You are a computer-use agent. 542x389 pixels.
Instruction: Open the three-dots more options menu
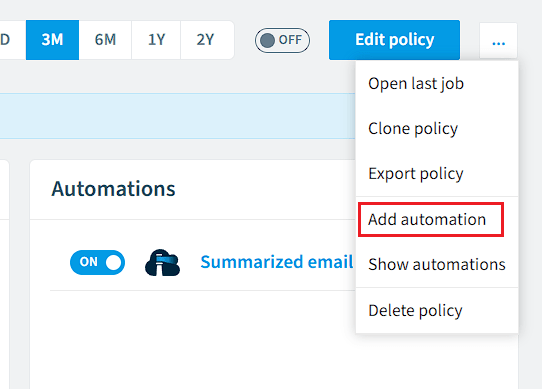[498, 40]
